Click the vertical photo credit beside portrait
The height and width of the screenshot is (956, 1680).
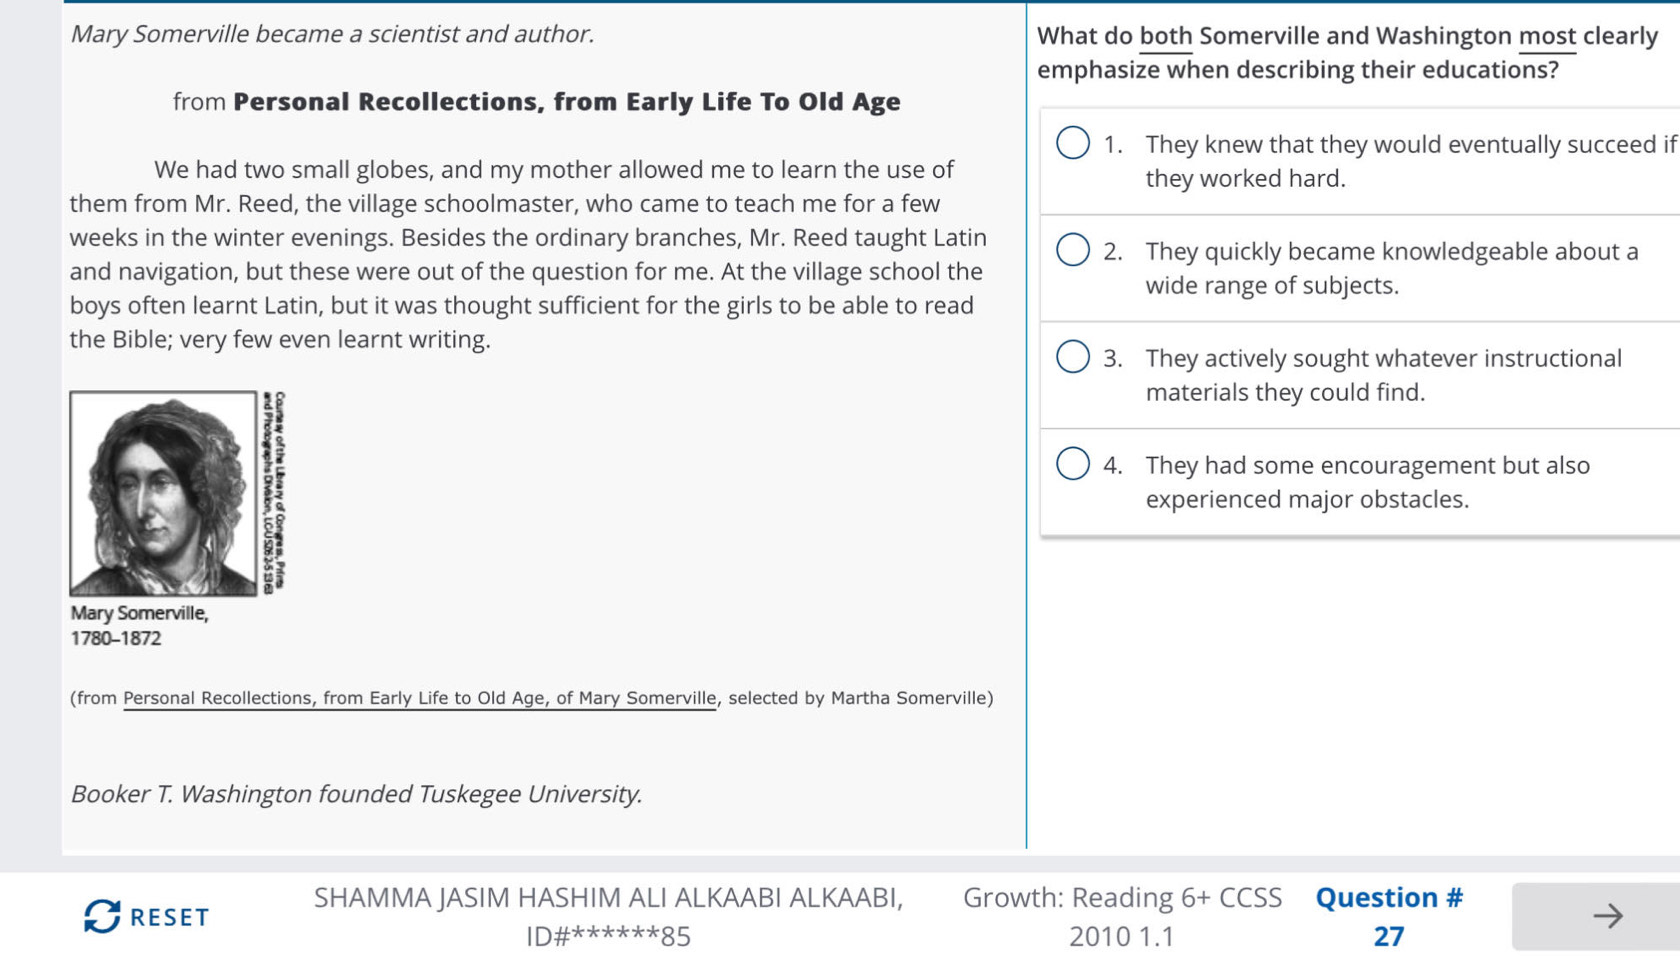click(x=275, y=492)
